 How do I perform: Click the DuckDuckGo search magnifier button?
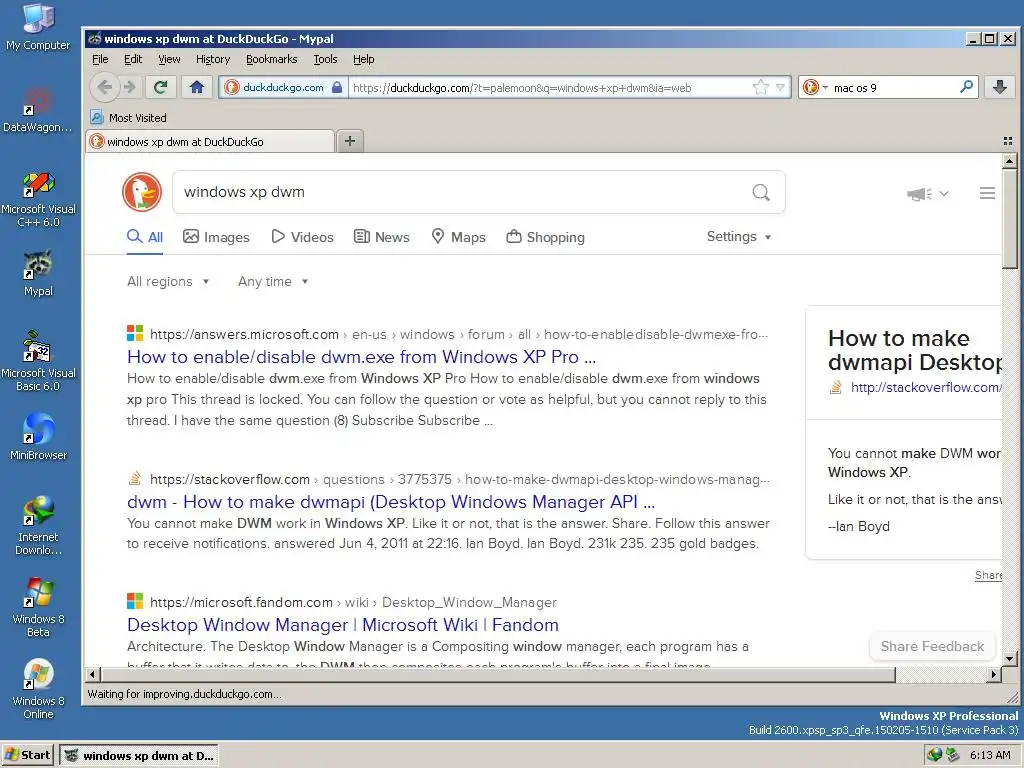[761, 192]
